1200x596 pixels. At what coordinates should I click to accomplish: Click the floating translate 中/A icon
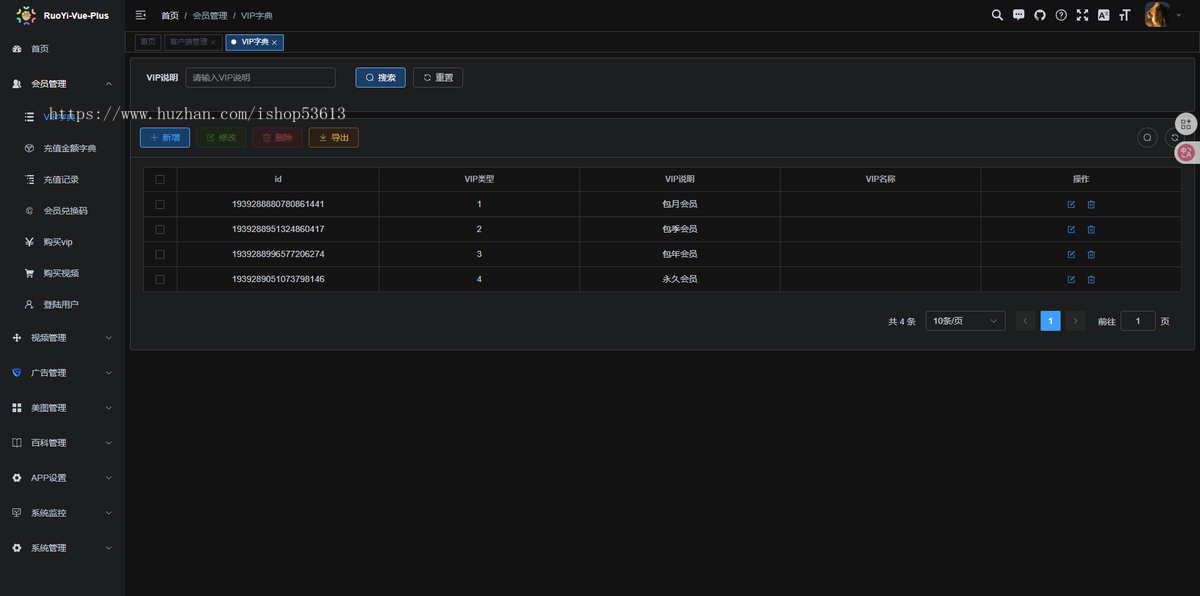(1186, 153)
